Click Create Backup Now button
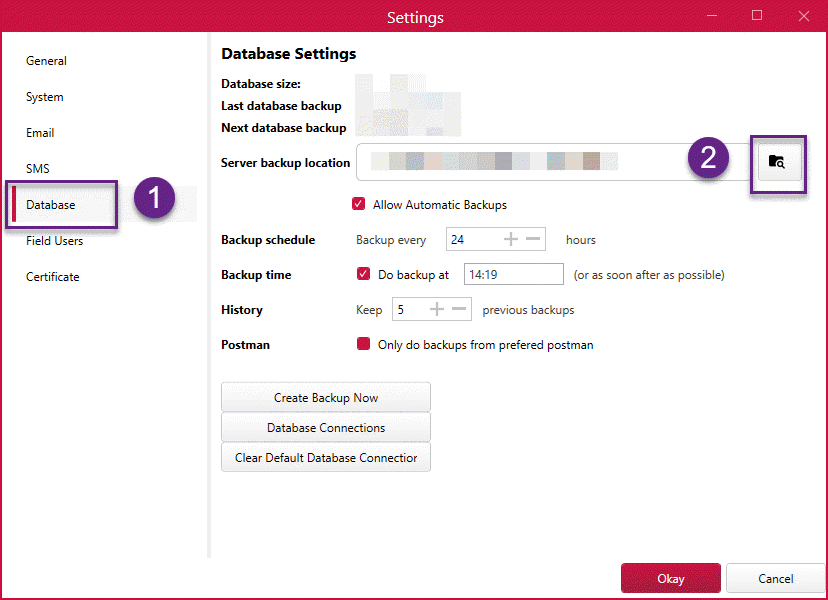 pyautogui.click(x=326, y=397)
